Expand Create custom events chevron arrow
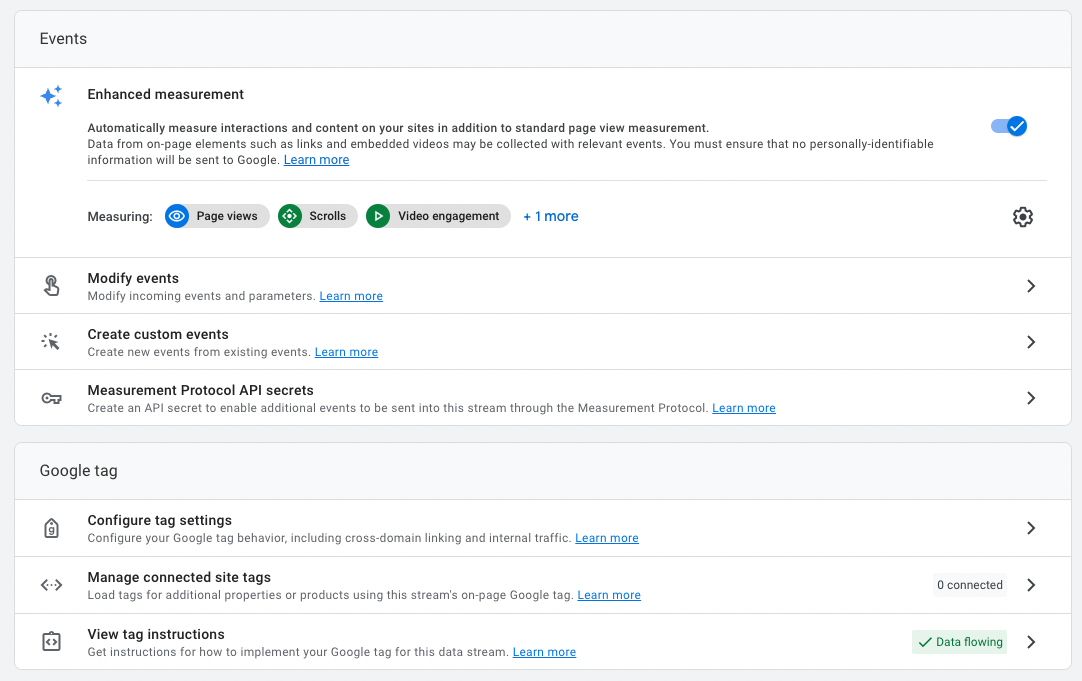Screen dimensions: 1082x681 click(1031, 342)
